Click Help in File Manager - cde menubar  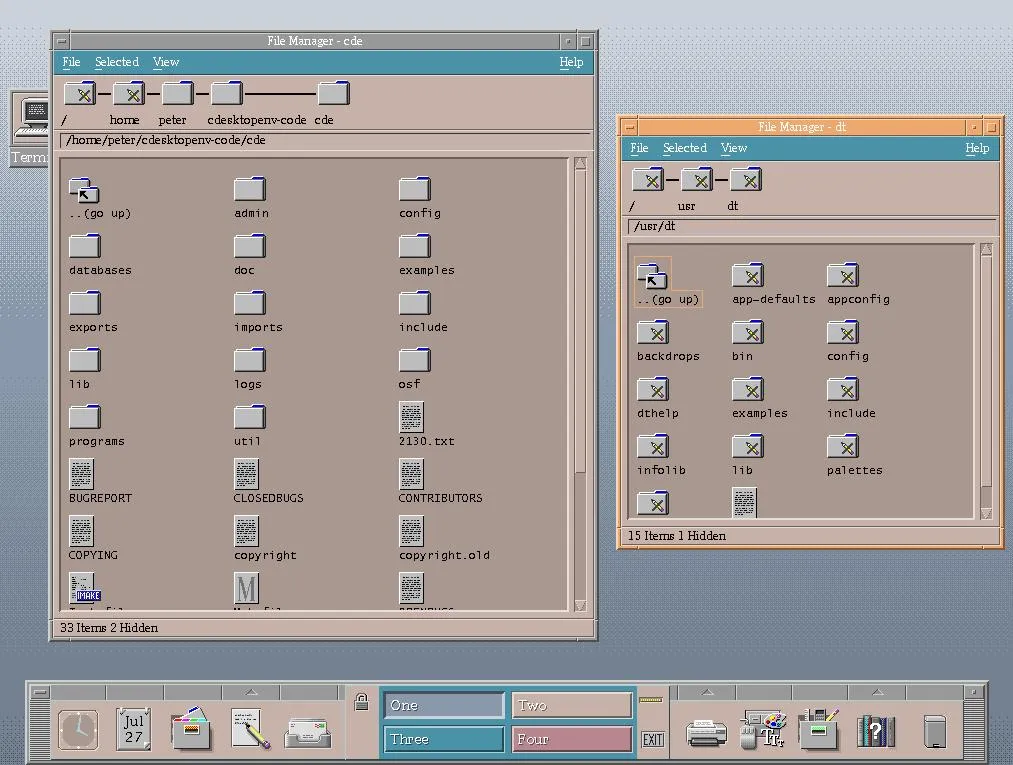570,62
